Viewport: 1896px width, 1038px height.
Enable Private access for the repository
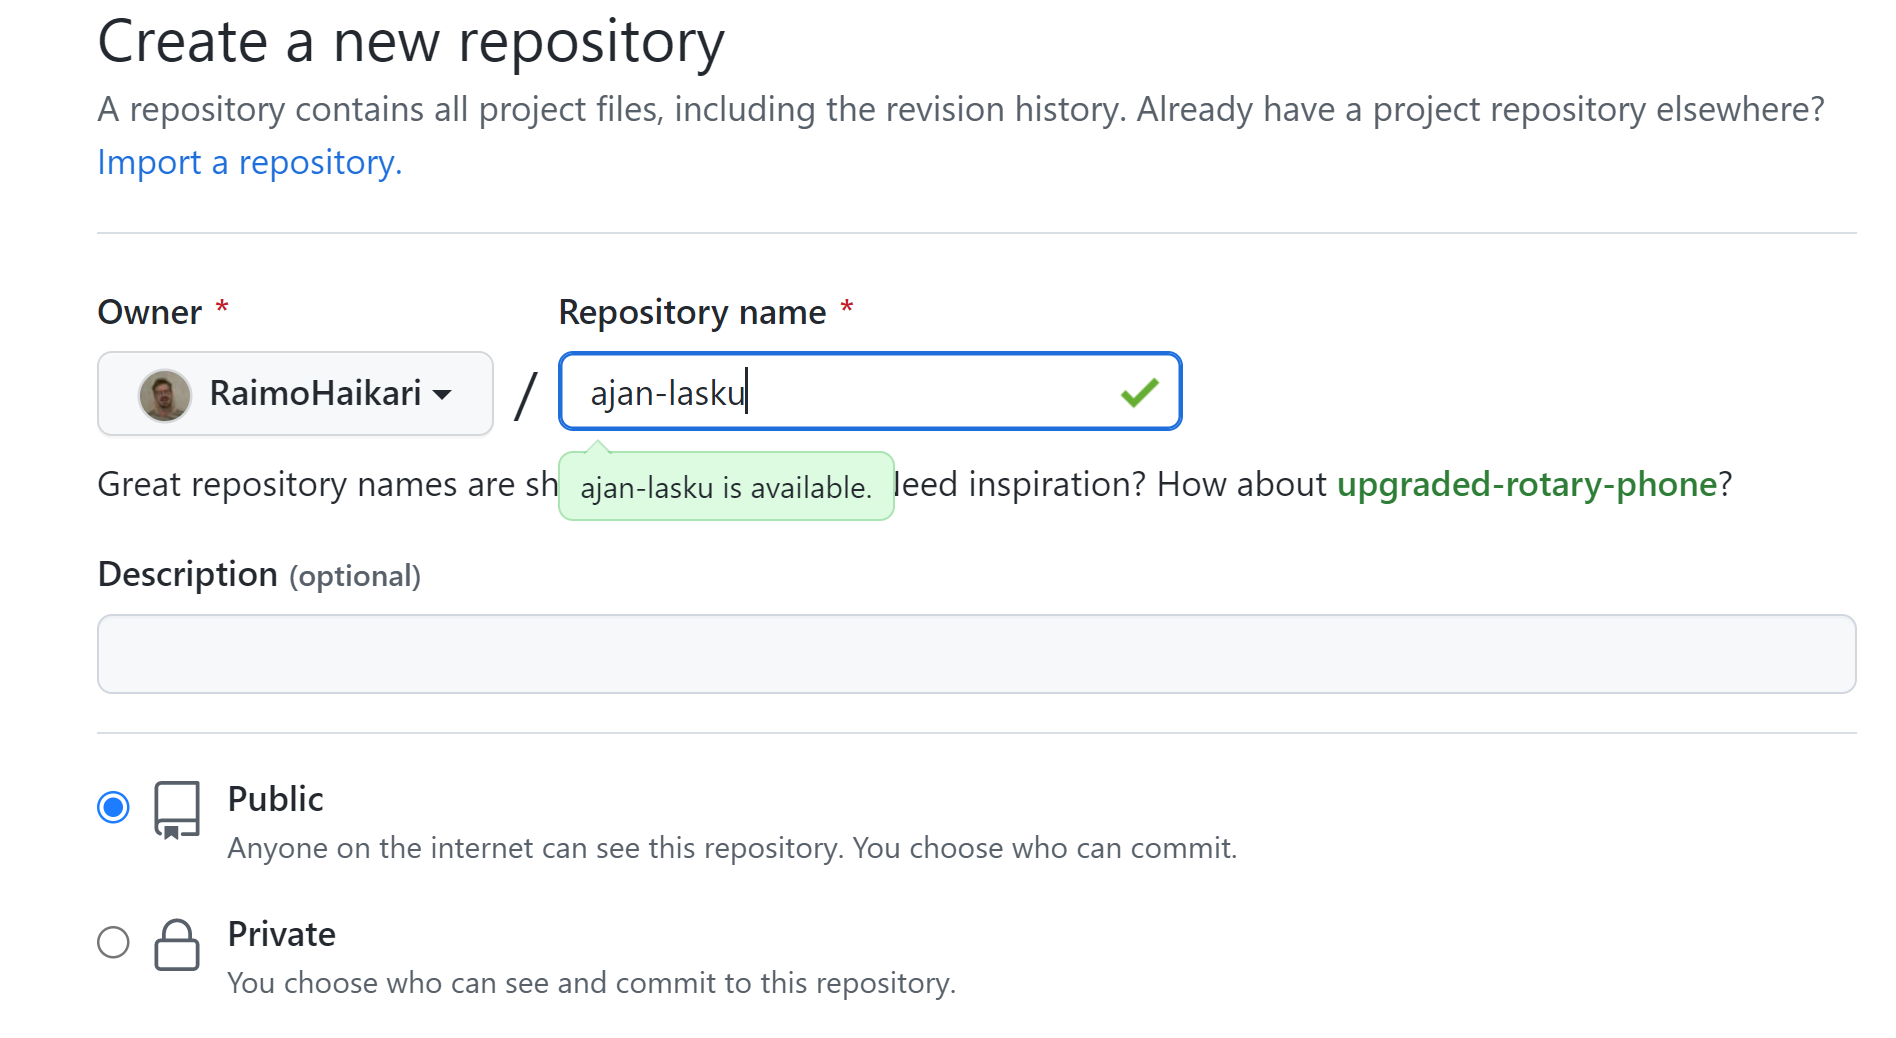click(x=114, y=941)
